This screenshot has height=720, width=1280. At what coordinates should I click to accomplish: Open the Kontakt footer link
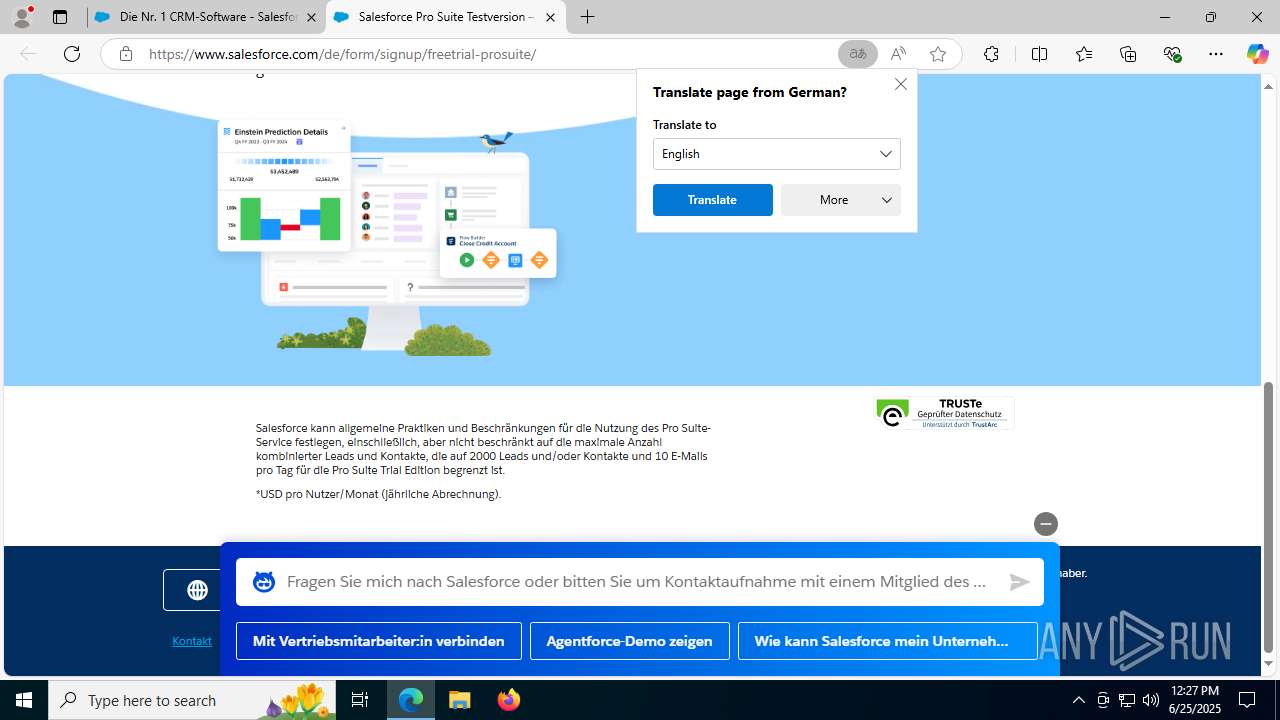(x=192, y=641)
